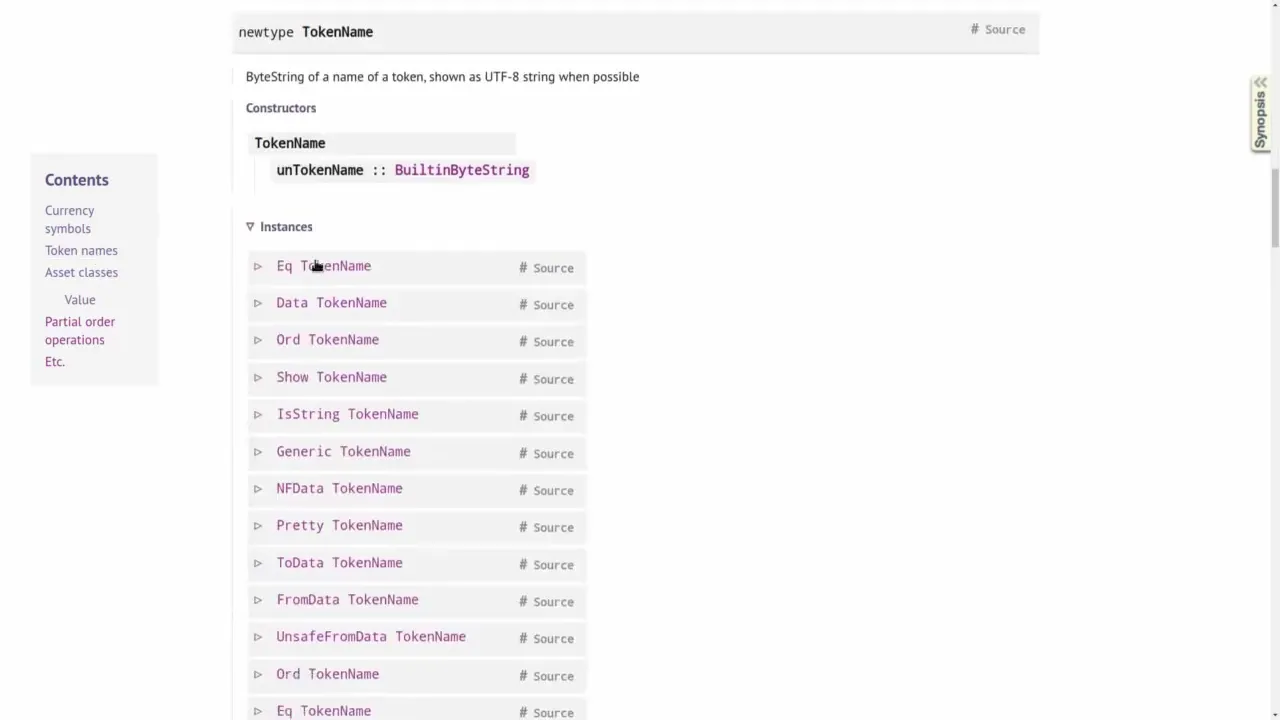Viewport: 1280px width, 720px height.
Task: Expand the Generic TokenName instance triangle
Action: pos(258,452)
